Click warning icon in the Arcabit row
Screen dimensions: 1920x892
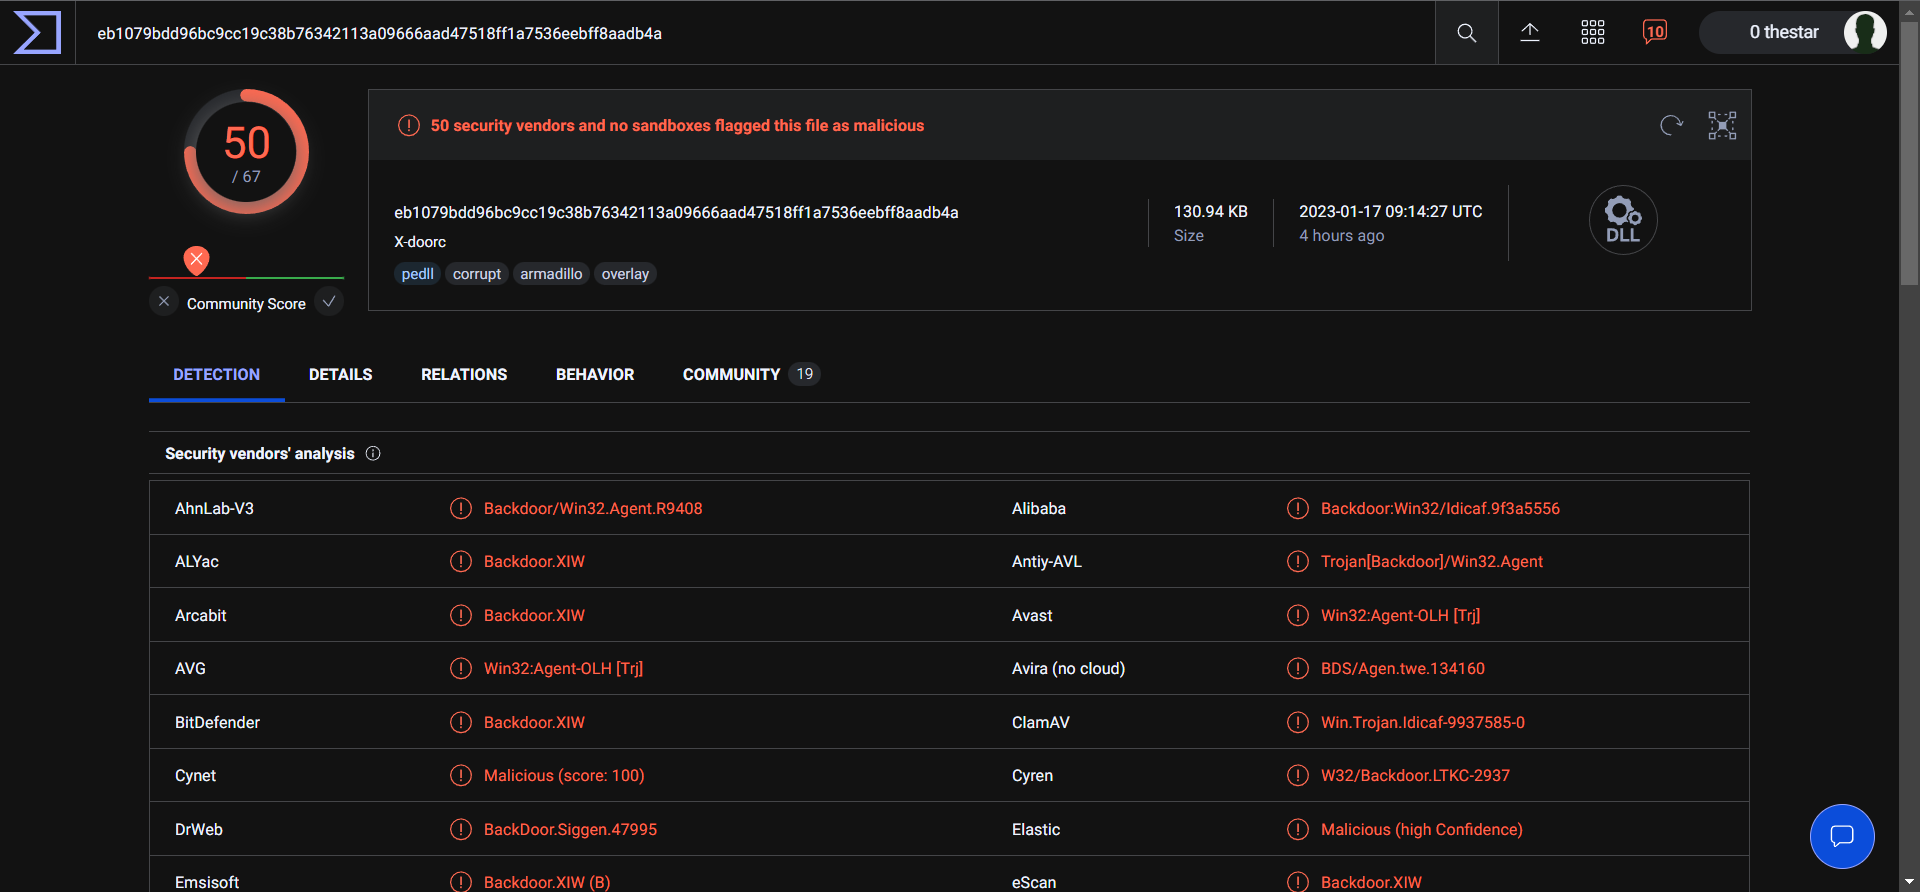point(461,615)
